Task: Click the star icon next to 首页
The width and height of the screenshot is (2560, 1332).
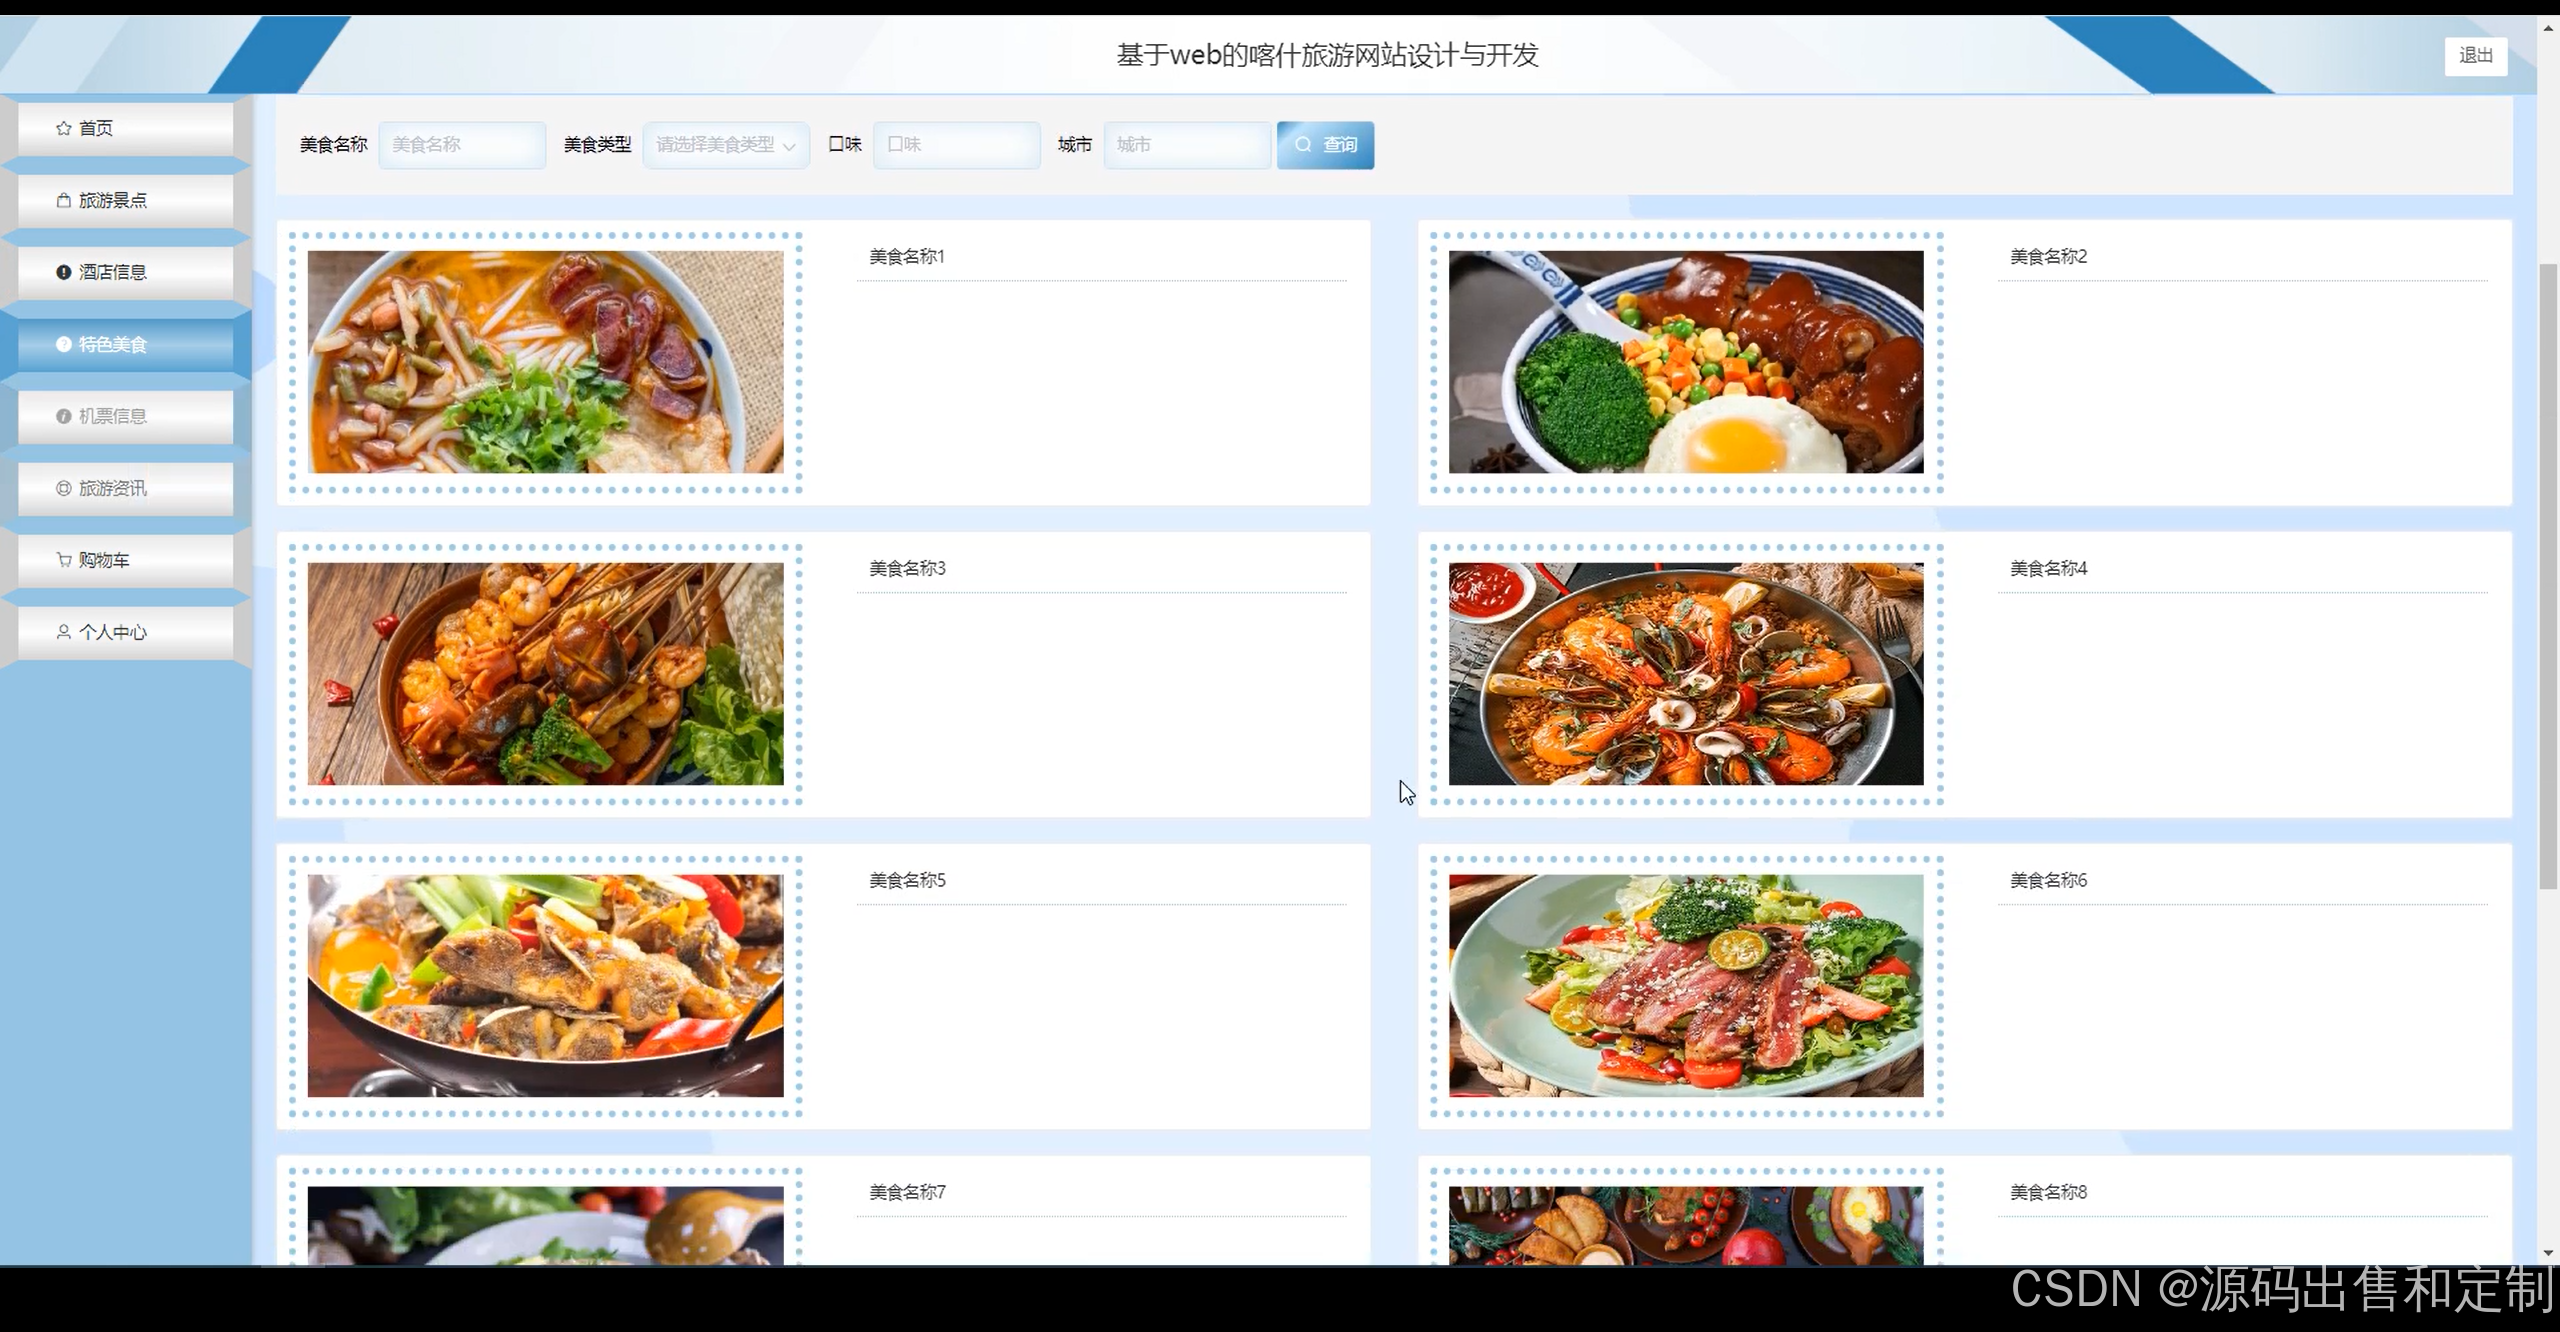Action: click(x=63, y=128)
